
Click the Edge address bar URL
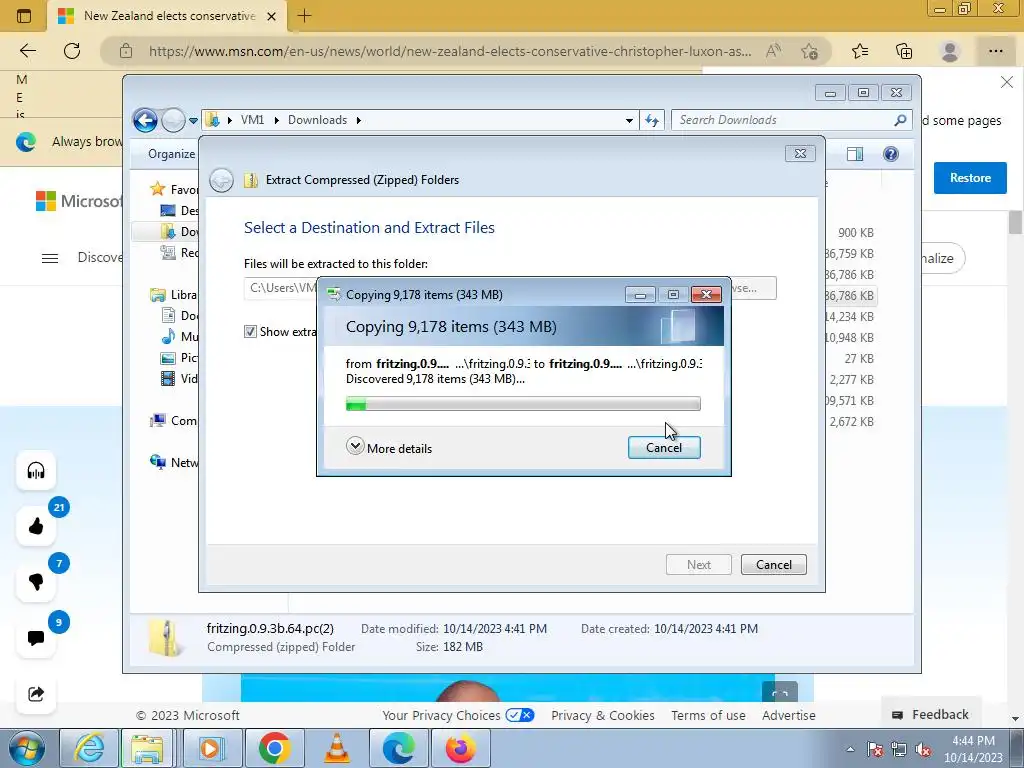[x=449, y=51]
